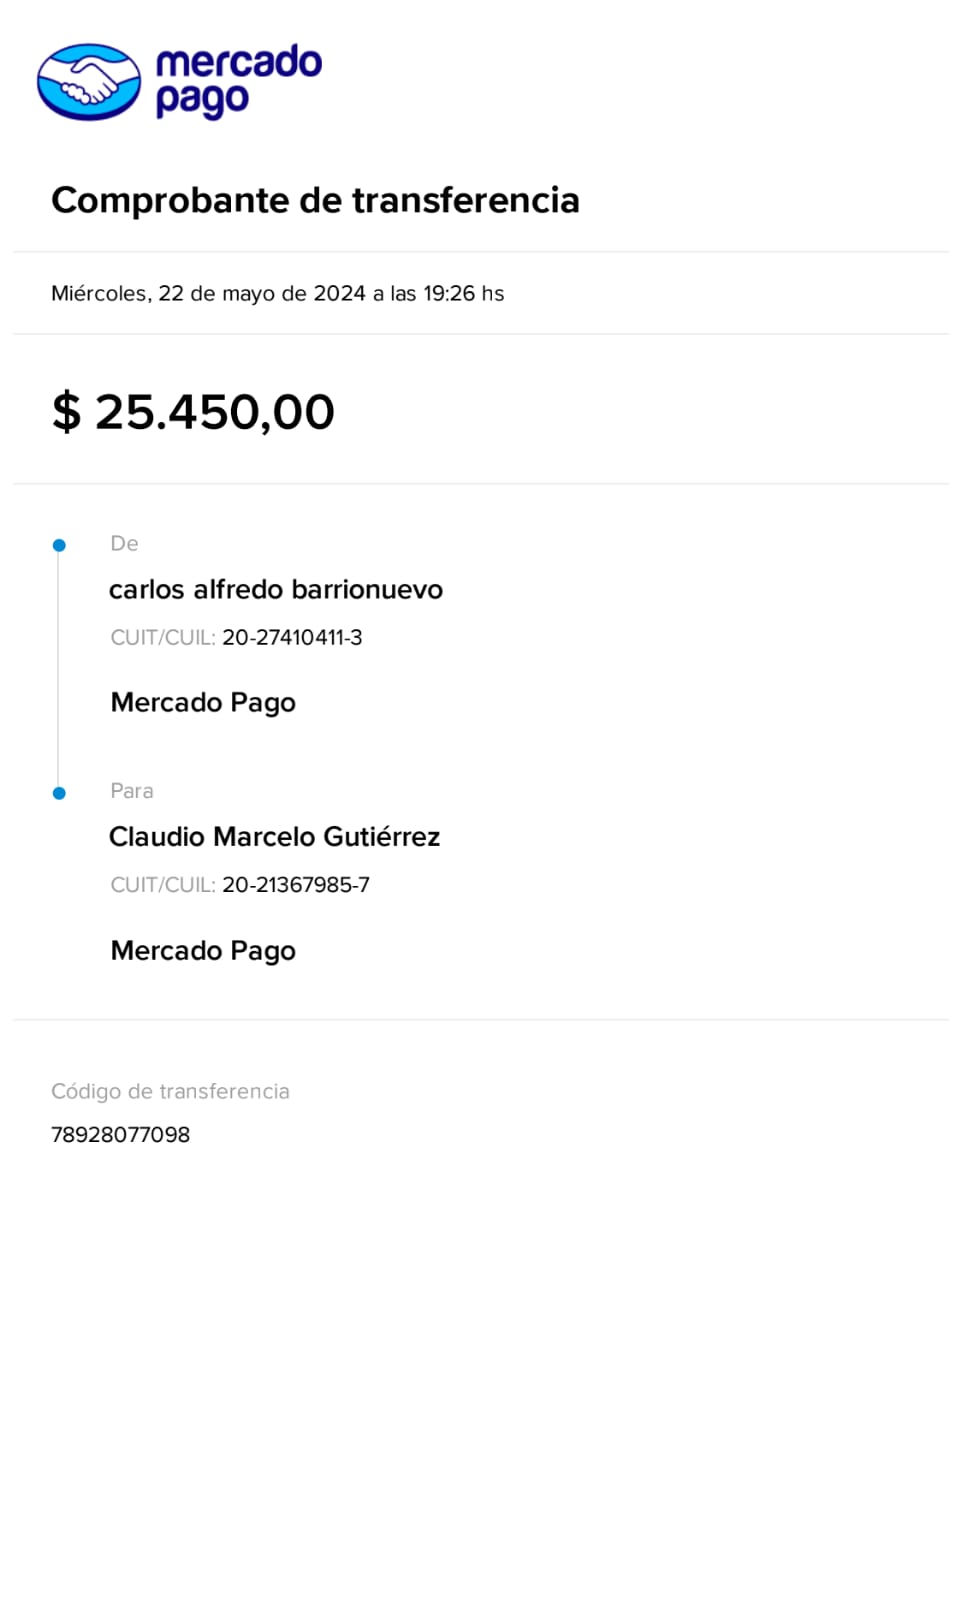The height and width of the screenshot is (1600, 961).
Task: Click the dollar sign before the amount
Action: pyautogui.click(x=66, y=412)
